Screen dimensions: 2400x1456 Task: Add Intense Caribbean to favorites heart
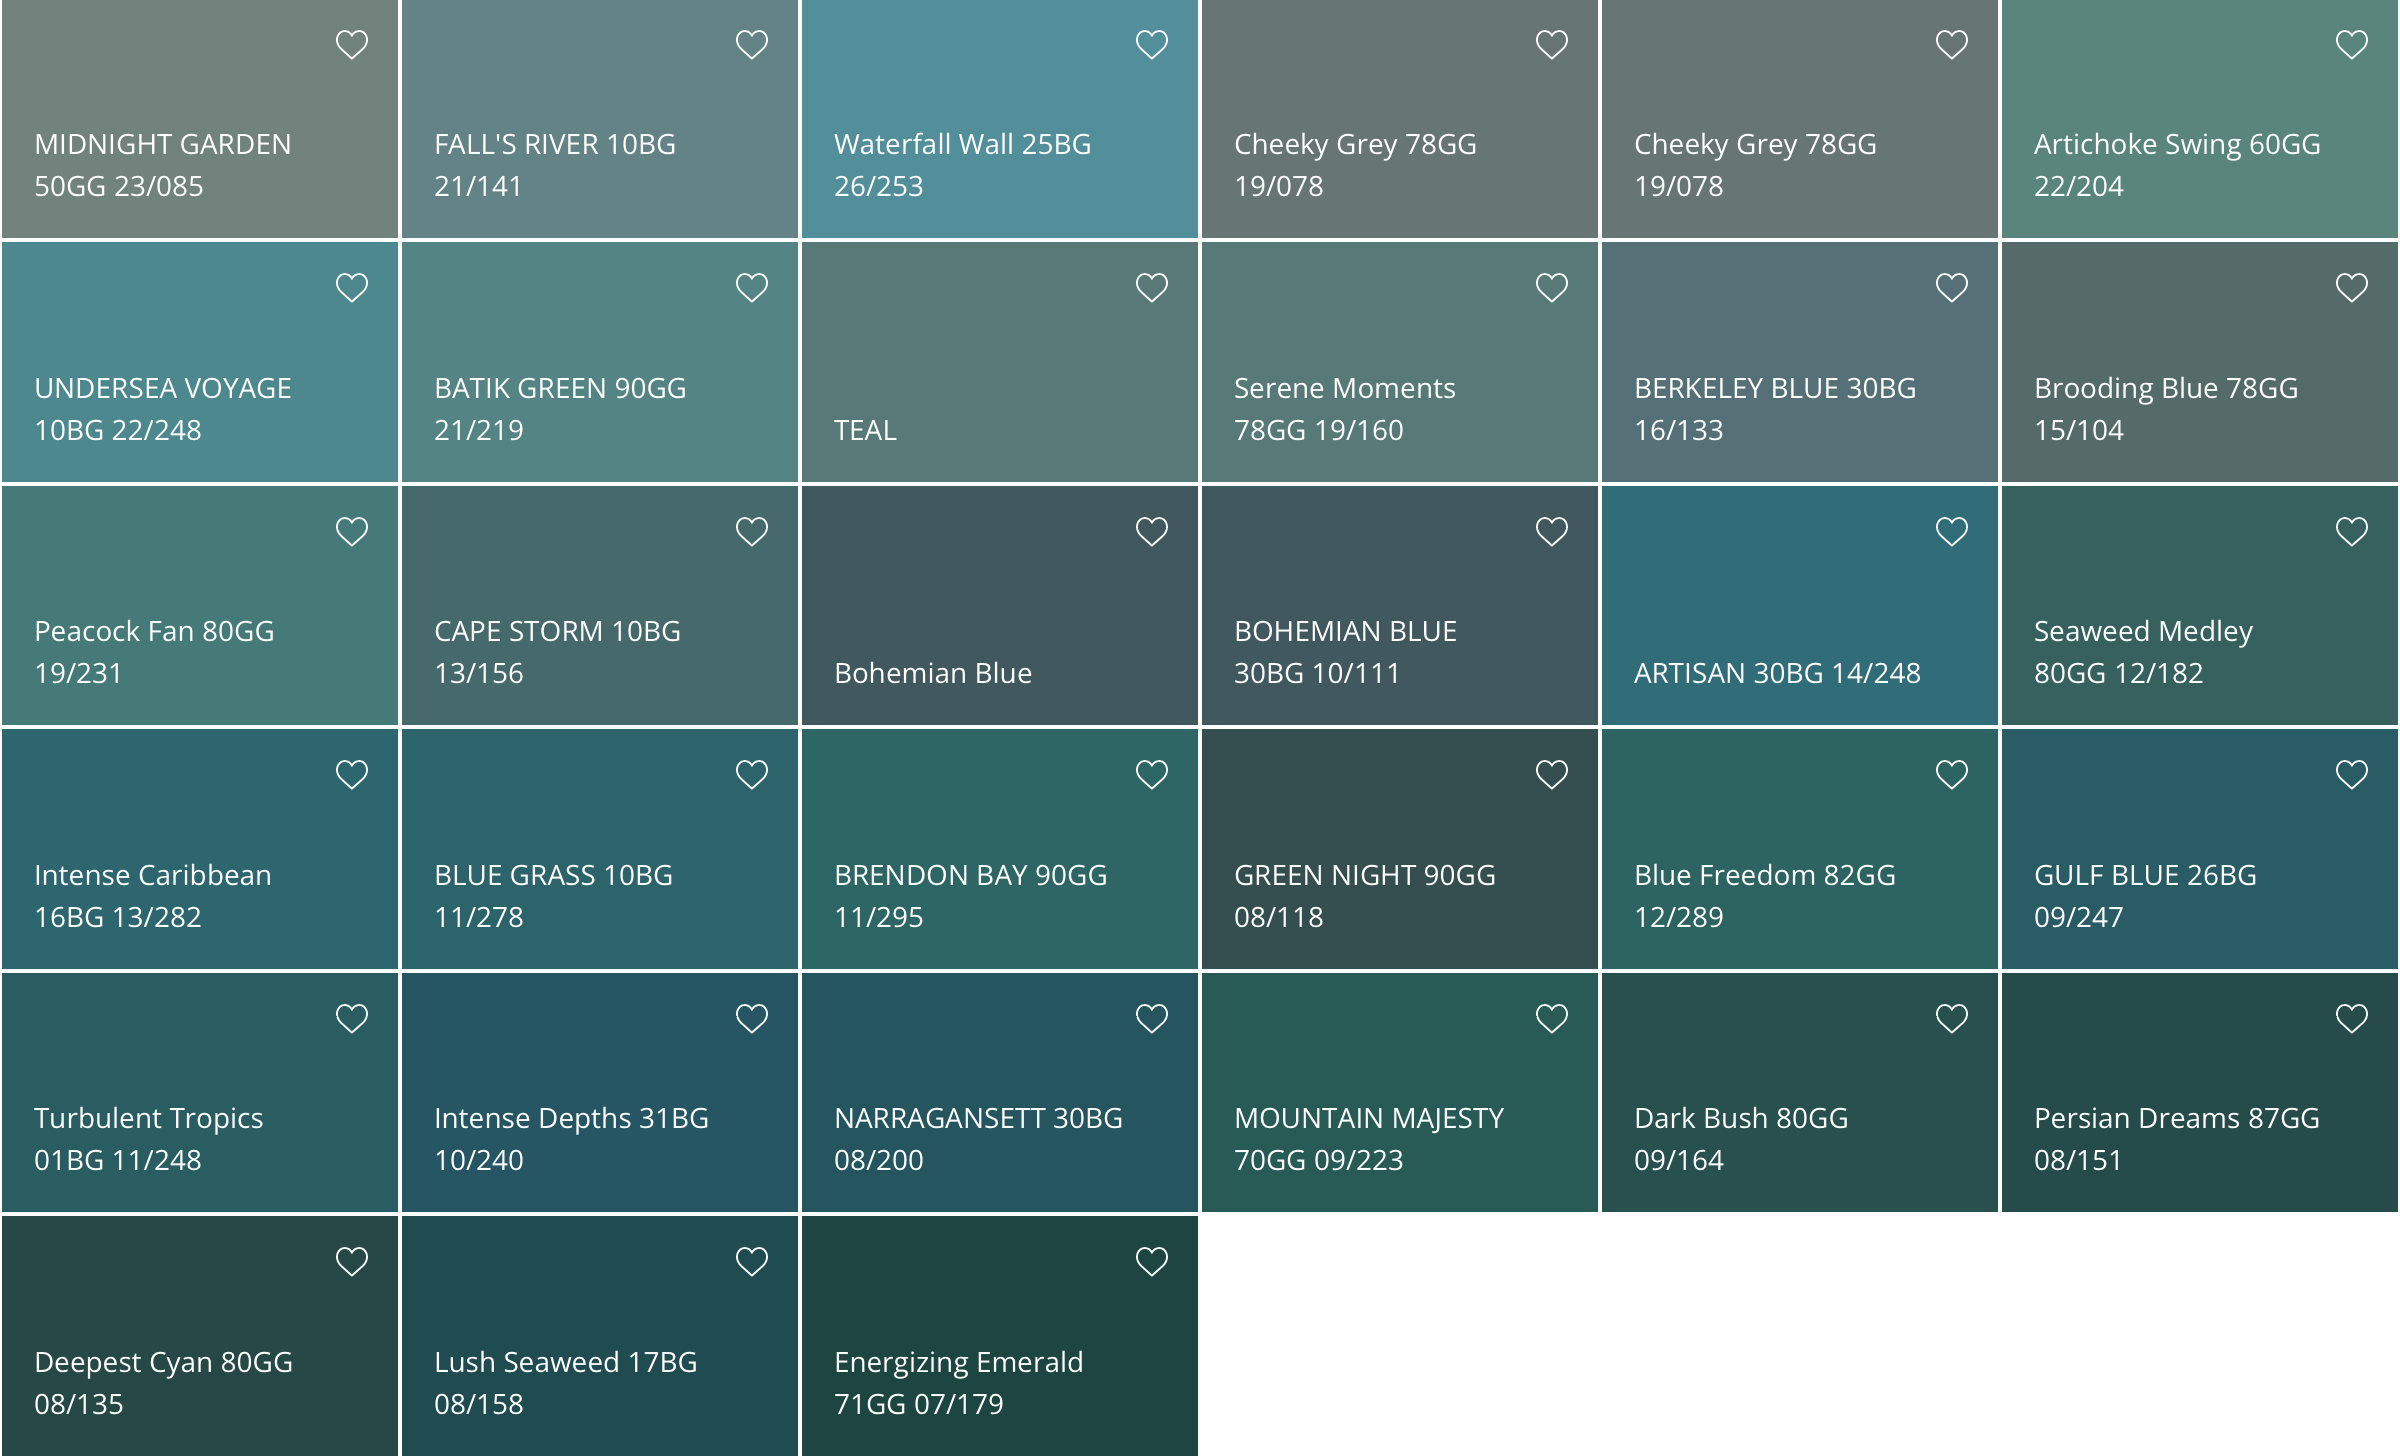click(x=352, y=775)
